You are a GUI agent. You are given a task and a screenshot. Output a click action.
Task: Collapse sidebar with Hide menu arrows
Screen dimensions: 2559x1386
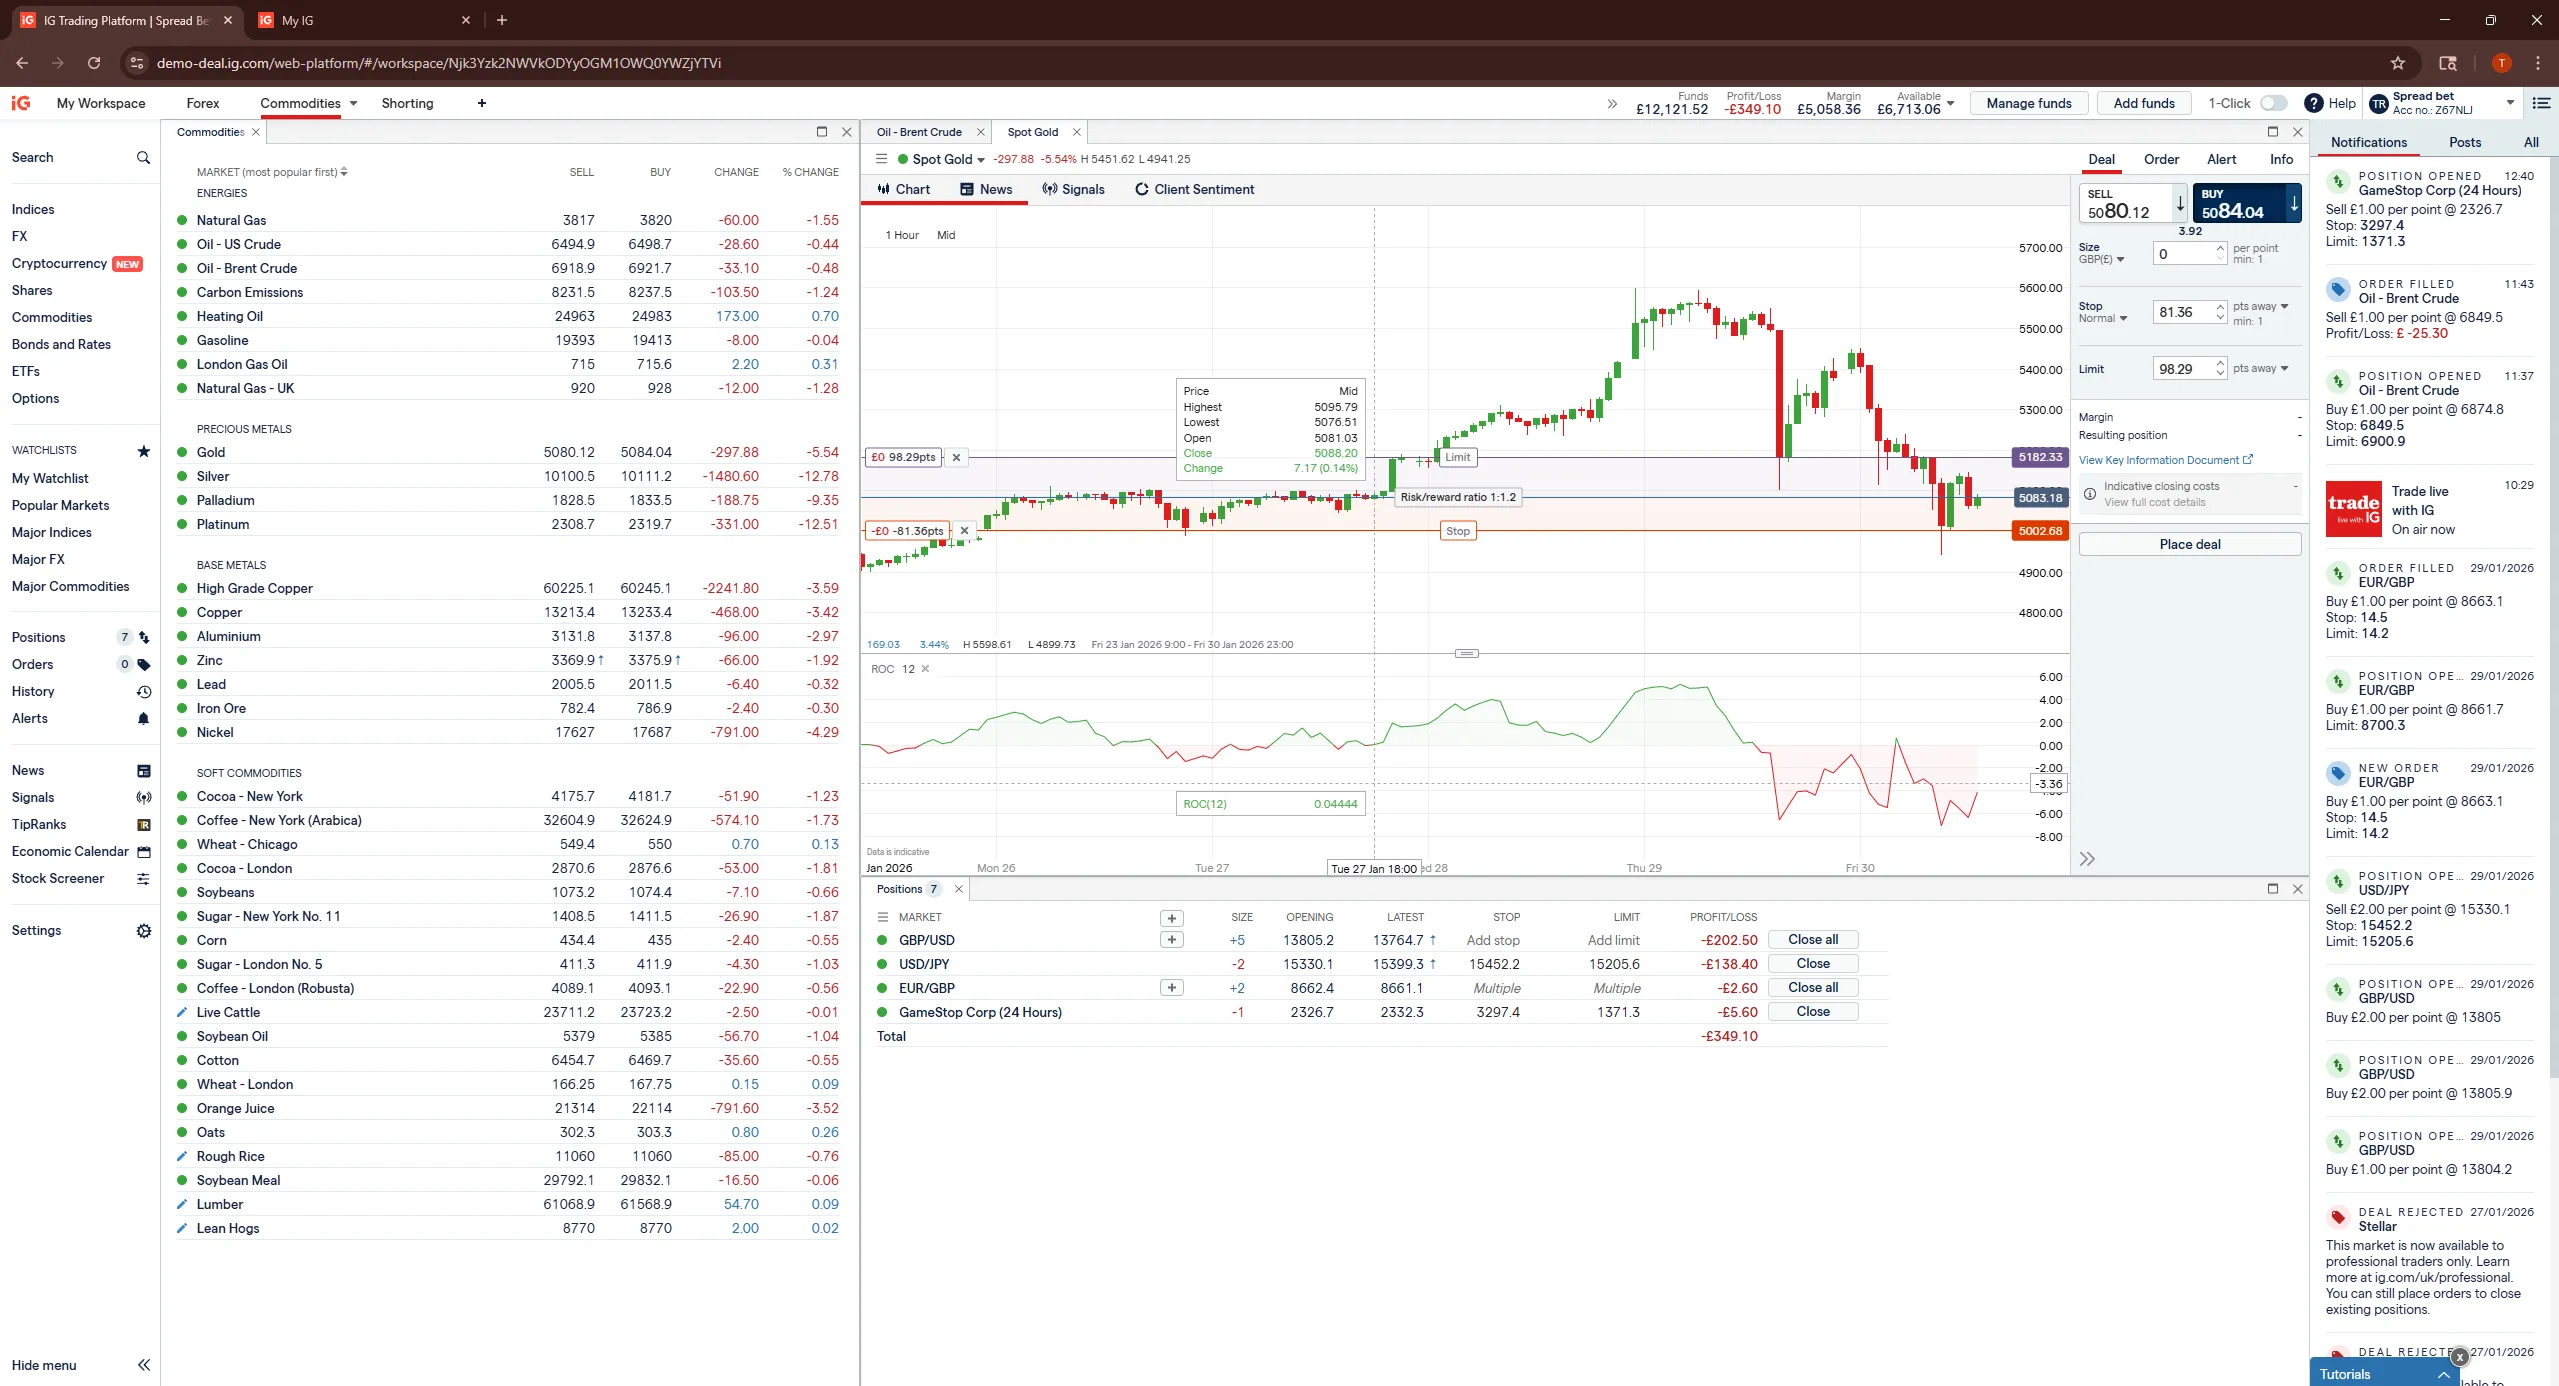coord(143,1365)
